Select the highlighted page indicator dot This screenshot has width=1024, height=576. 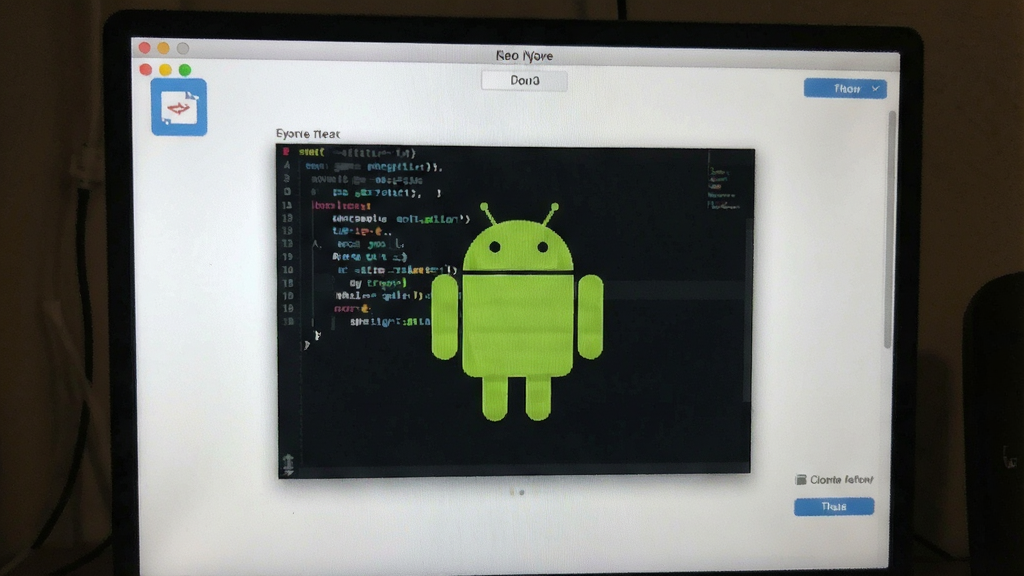pyautogui.click(x=522, y=492)
